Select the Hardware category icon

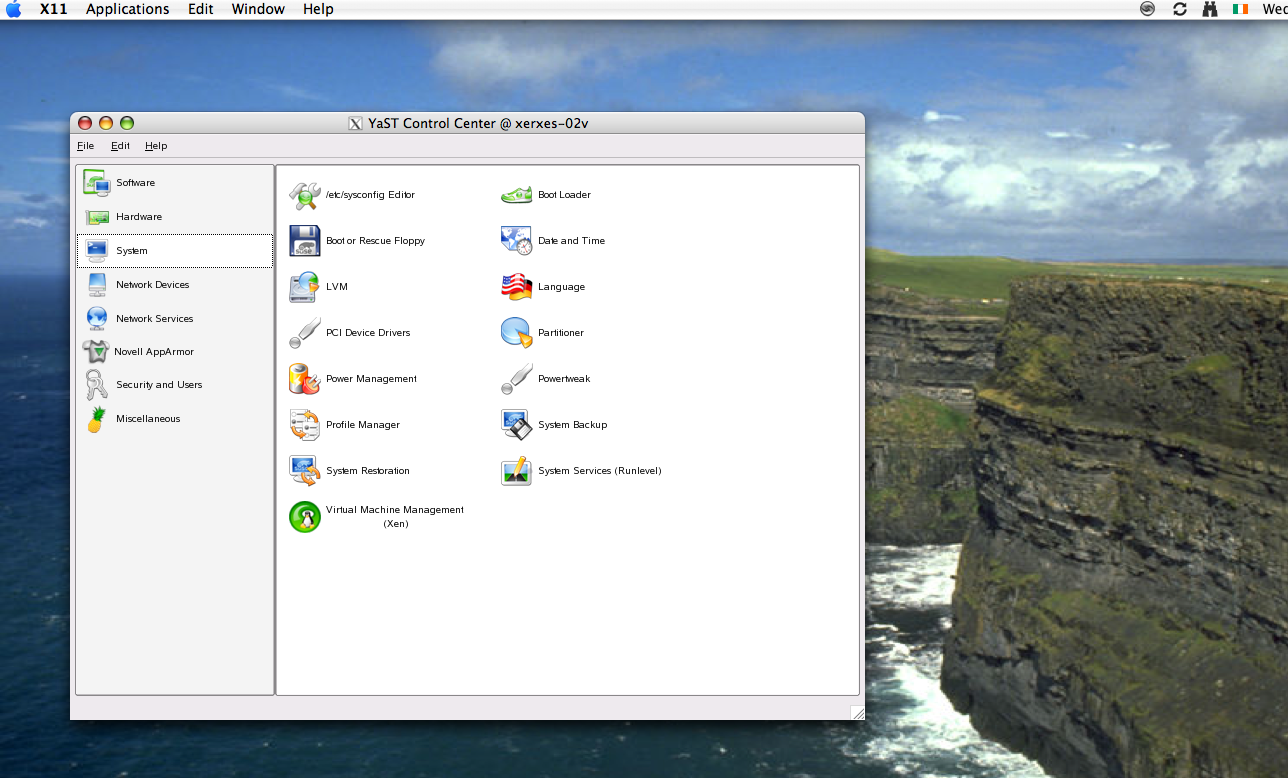point(97,217)
